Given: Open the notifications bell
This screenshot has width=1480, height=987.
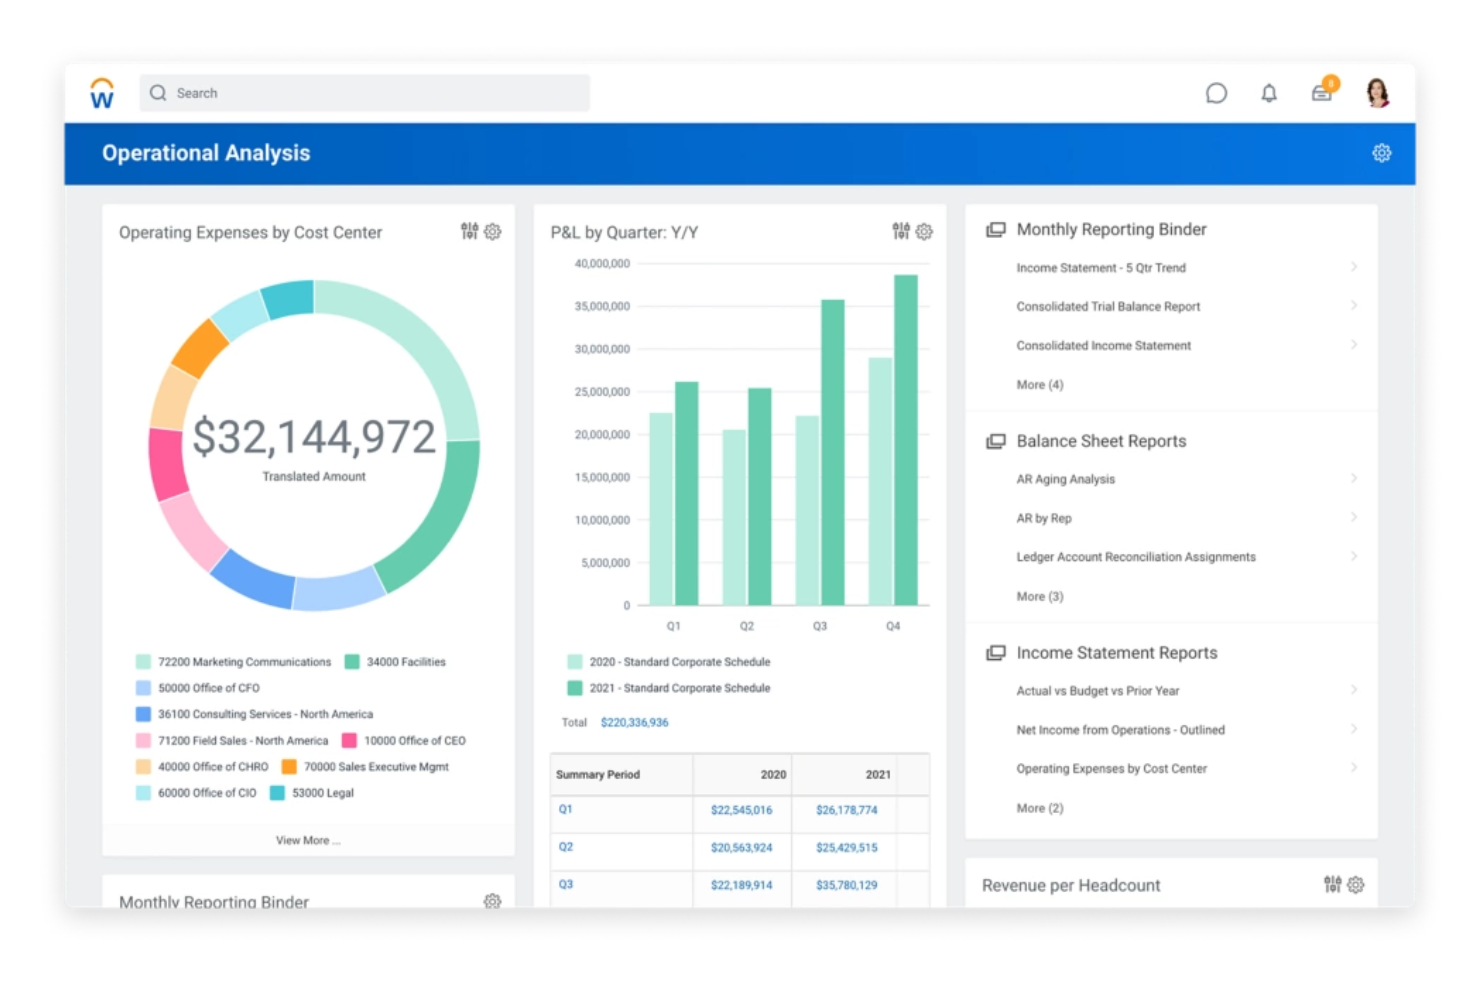Looking at the screenshot, I should click(x=1268, y=93).
